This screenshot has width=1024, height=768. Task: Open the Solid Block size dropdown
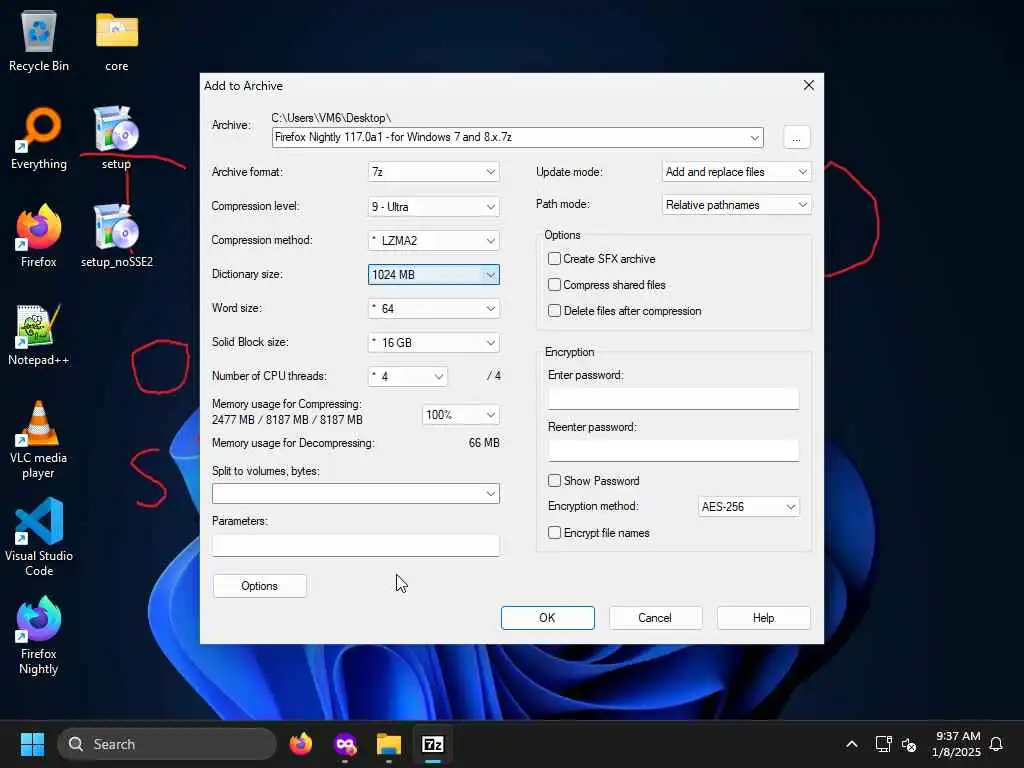pyautogui.click(x=434, y=342)
